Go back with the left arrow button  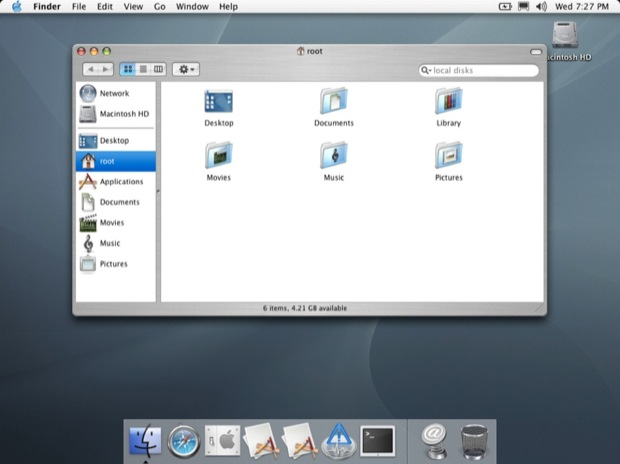(91, 69)
